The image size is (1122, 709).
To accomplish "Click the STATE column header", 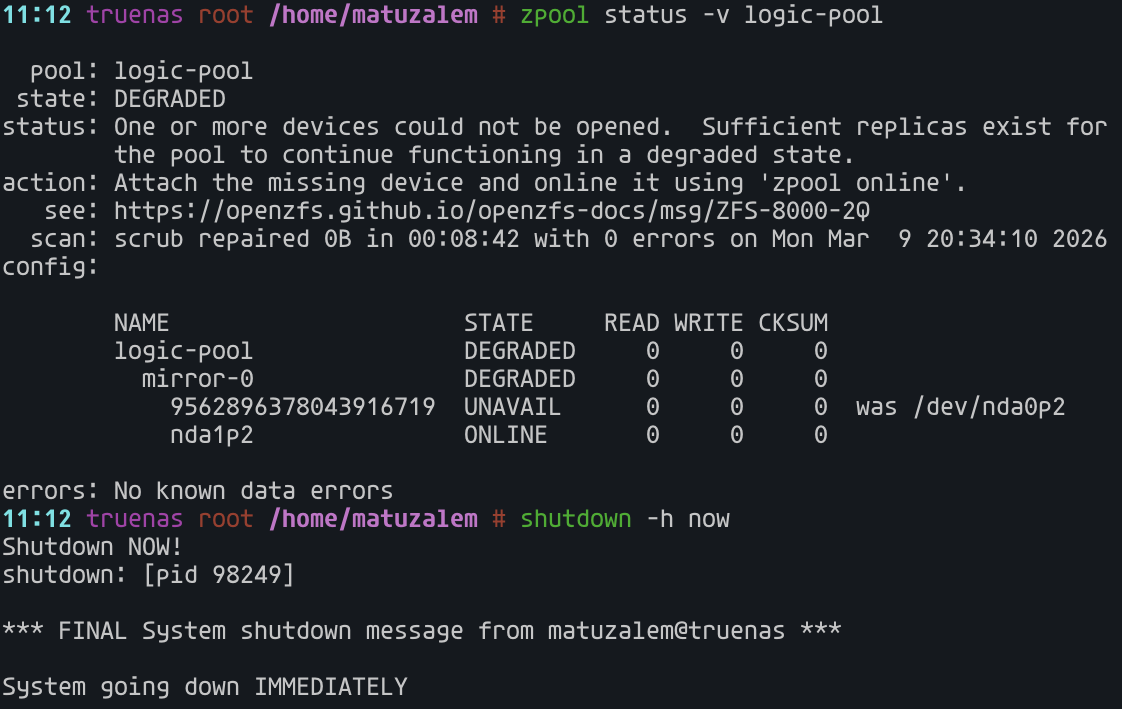I will point(498,323).
